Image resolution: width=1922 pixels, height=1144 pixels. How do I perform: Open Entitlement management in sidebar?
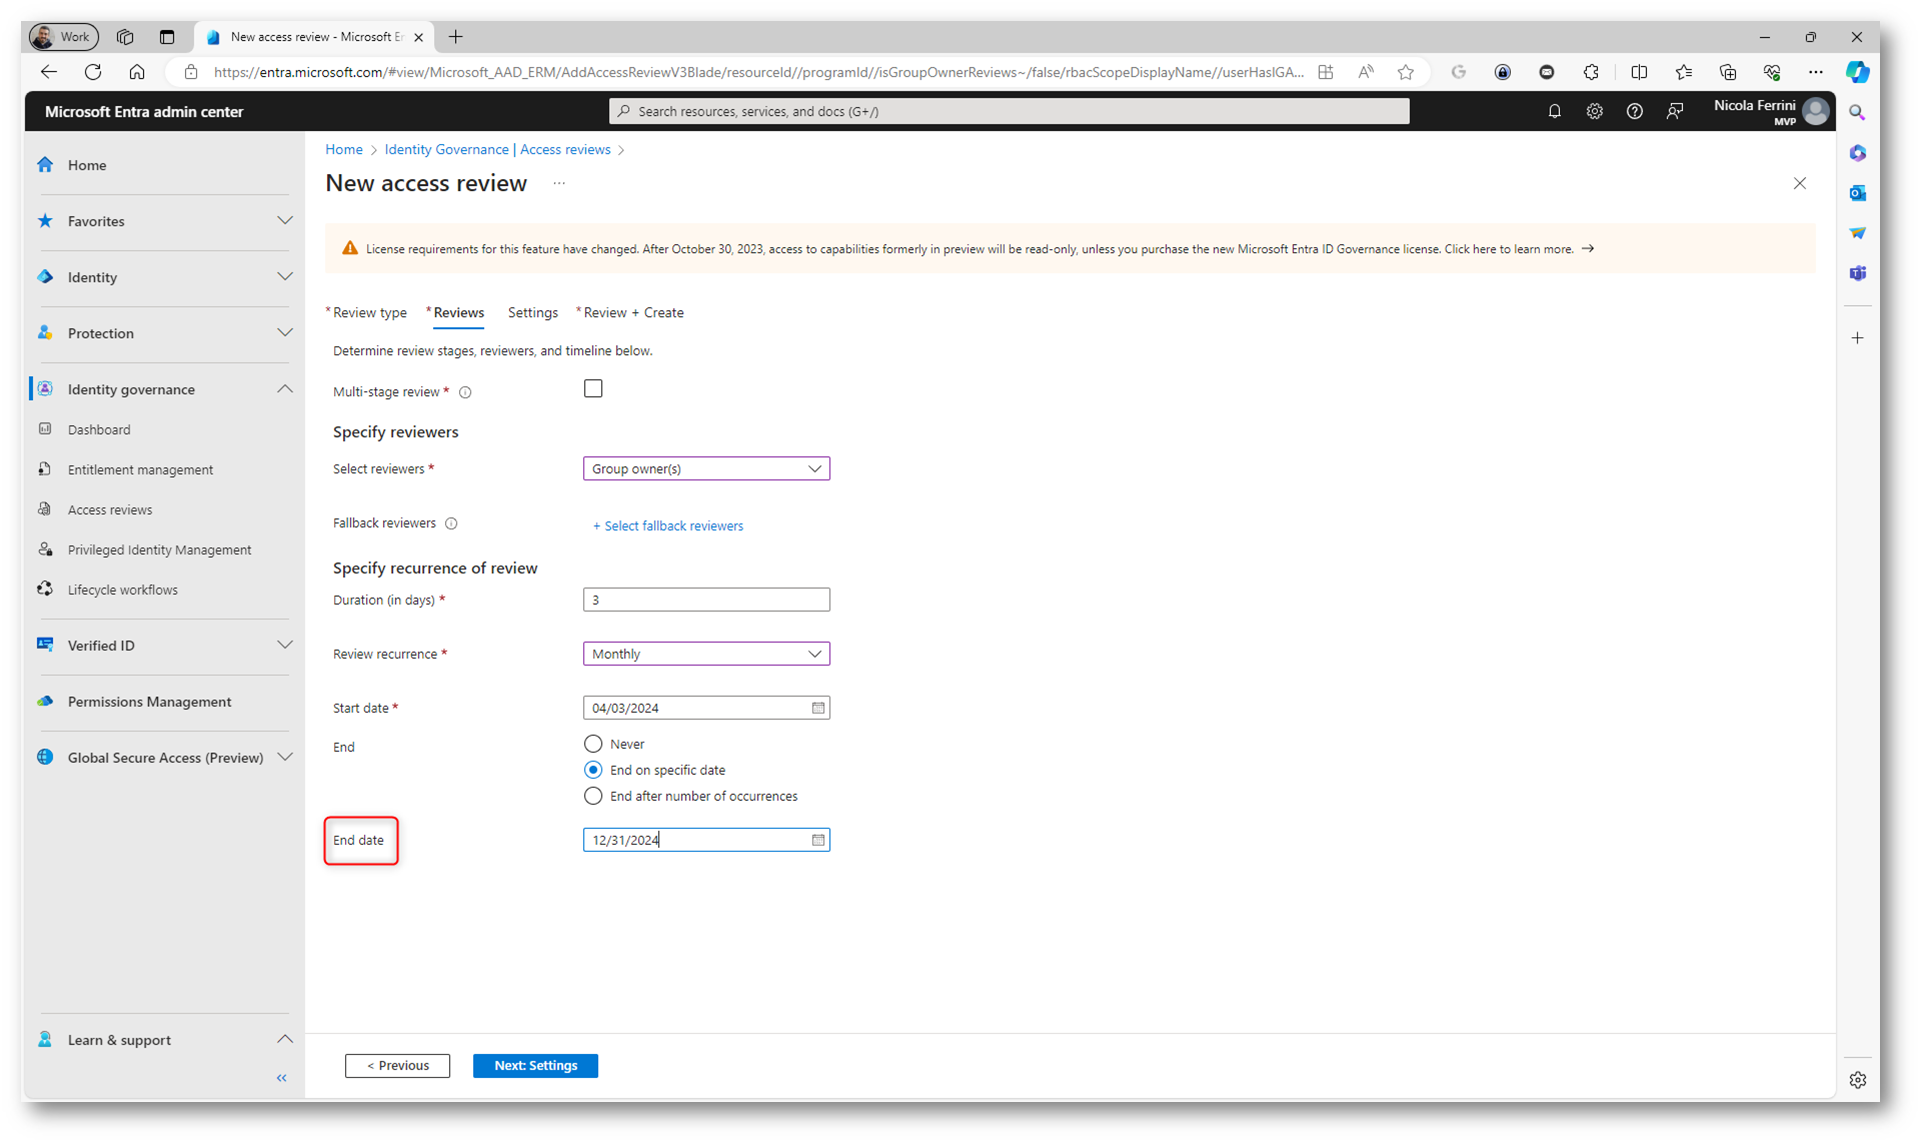pos(140,469)
